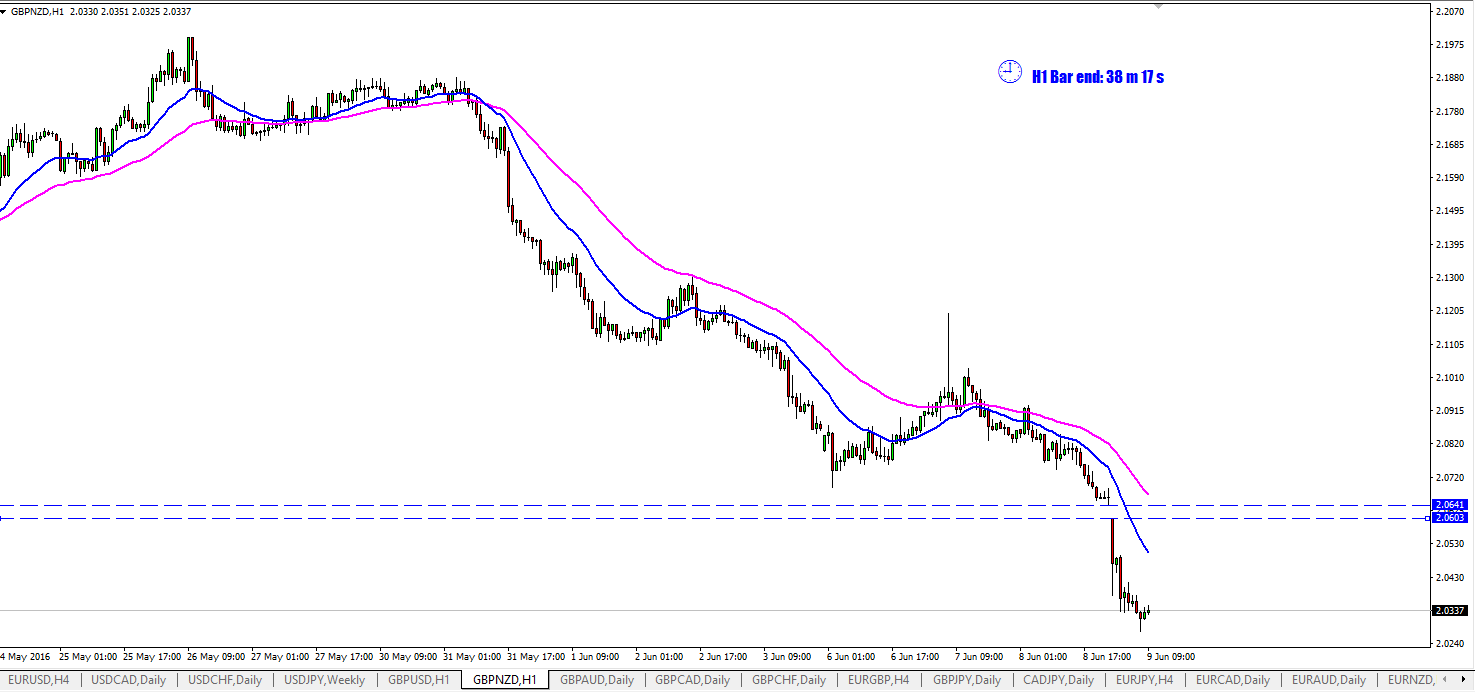
Task: Click the 26 May 09:00 time axis label
Action: (x=215, y=657)
